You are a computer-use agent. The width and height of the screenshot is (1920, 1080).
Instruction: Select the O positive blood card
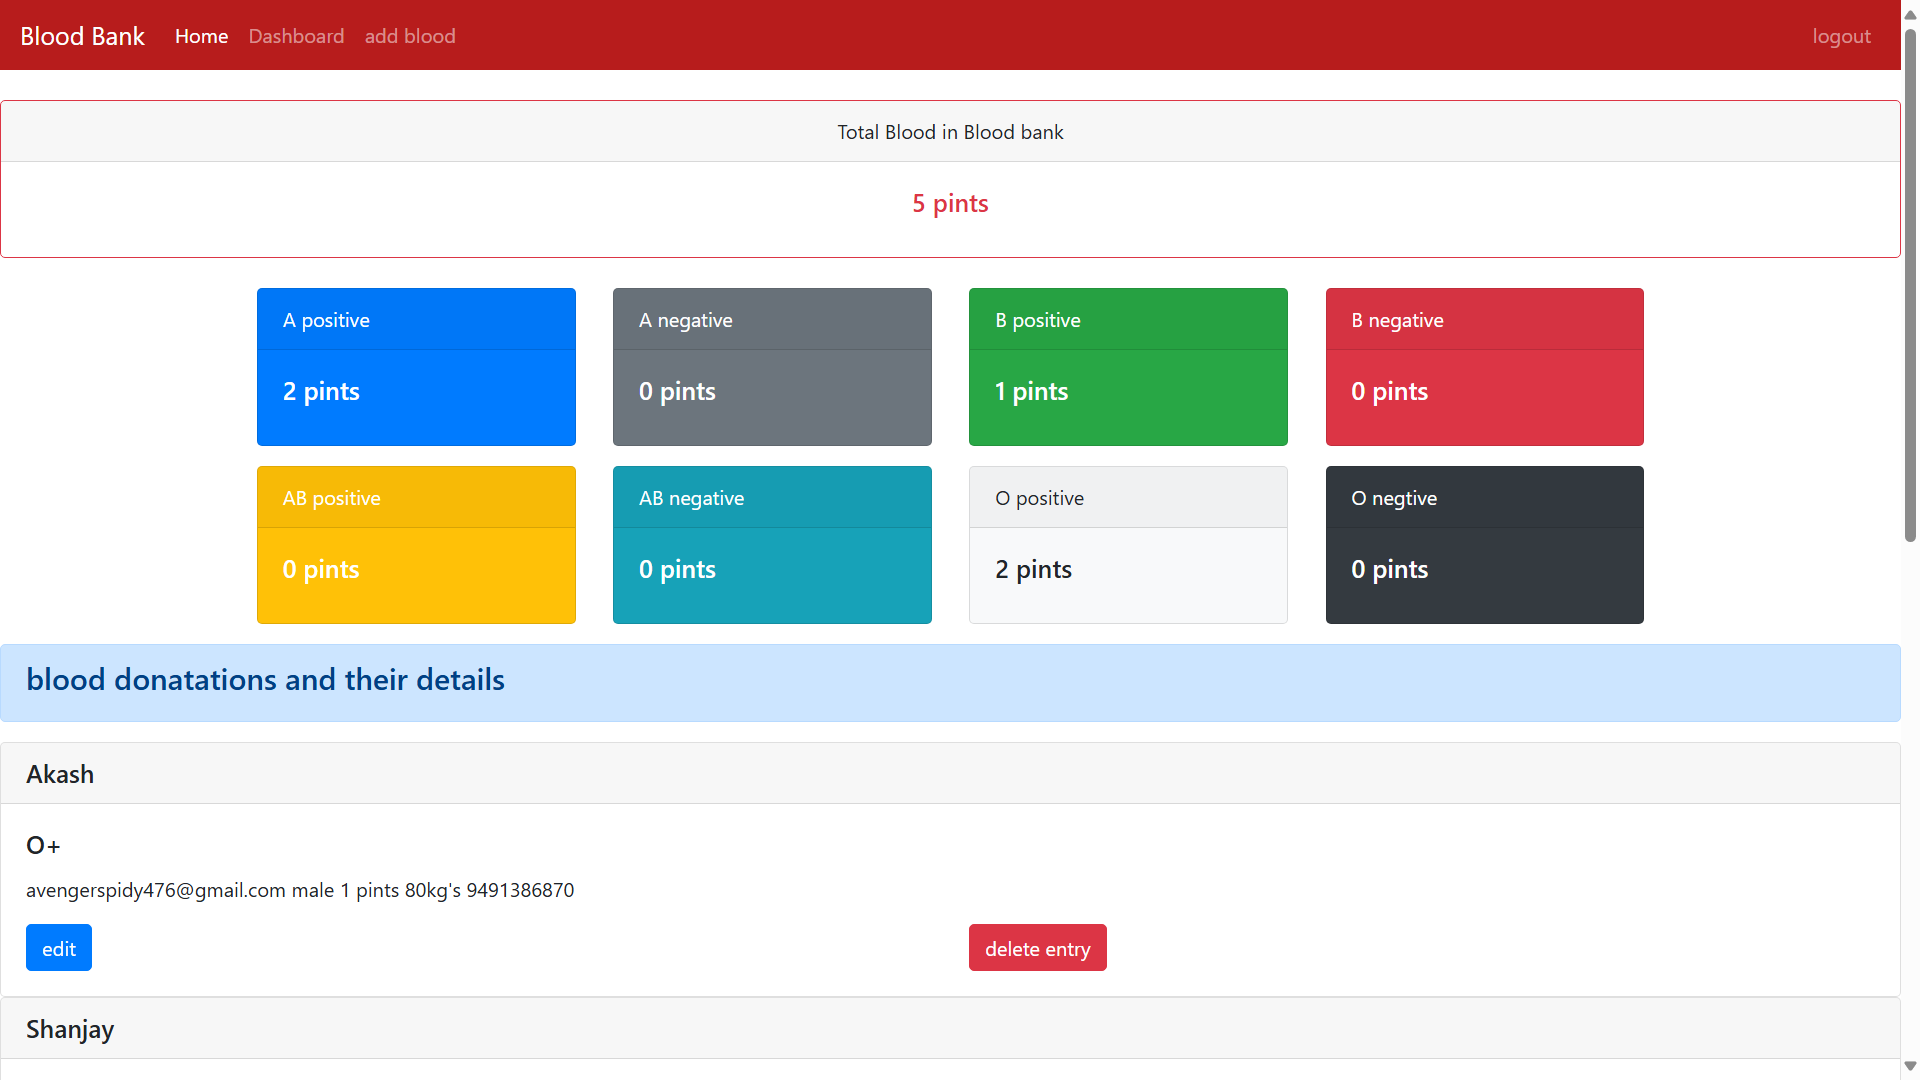(1128, 545)
